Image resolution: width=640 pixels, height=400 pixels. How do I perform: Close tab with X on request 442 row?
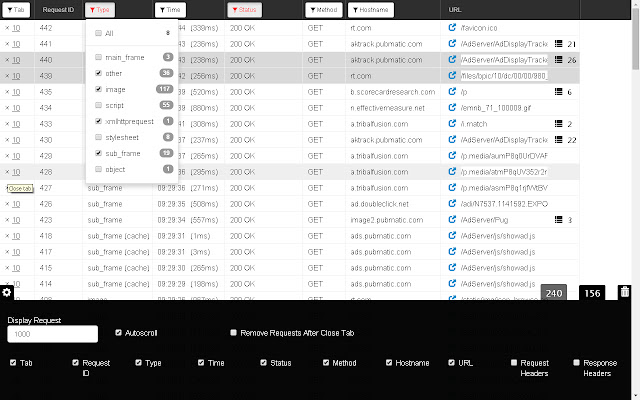coord(7,28)
